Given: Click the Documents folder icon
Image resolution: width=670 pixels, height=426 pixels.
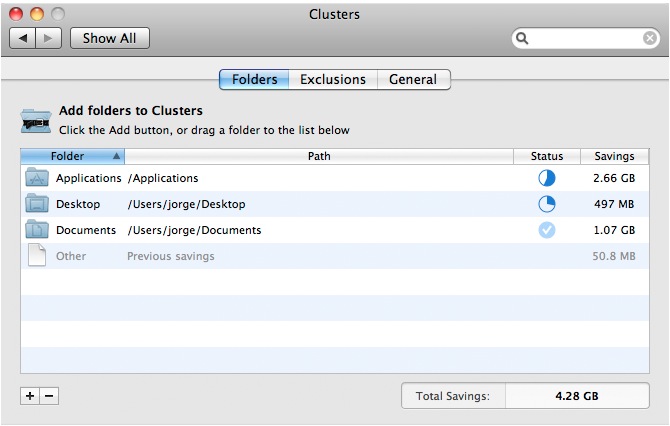Looking at the screenshot, I should tap(37, 230).
